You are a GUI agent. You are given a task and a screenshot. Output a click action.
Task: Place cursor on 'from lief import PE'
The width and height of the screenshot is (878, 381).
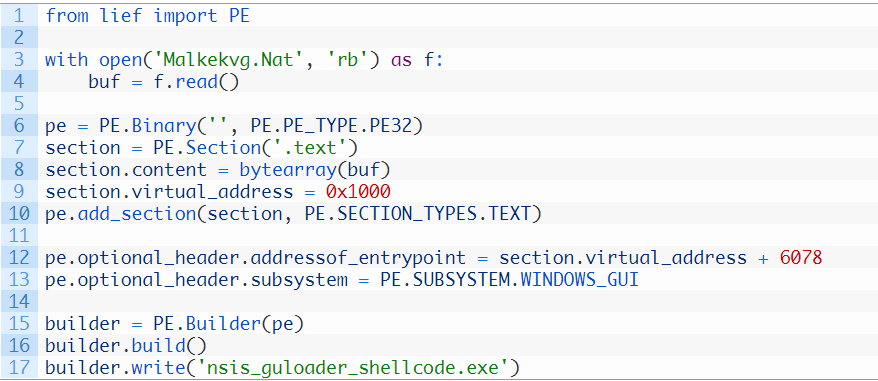(x=147, y=16)
